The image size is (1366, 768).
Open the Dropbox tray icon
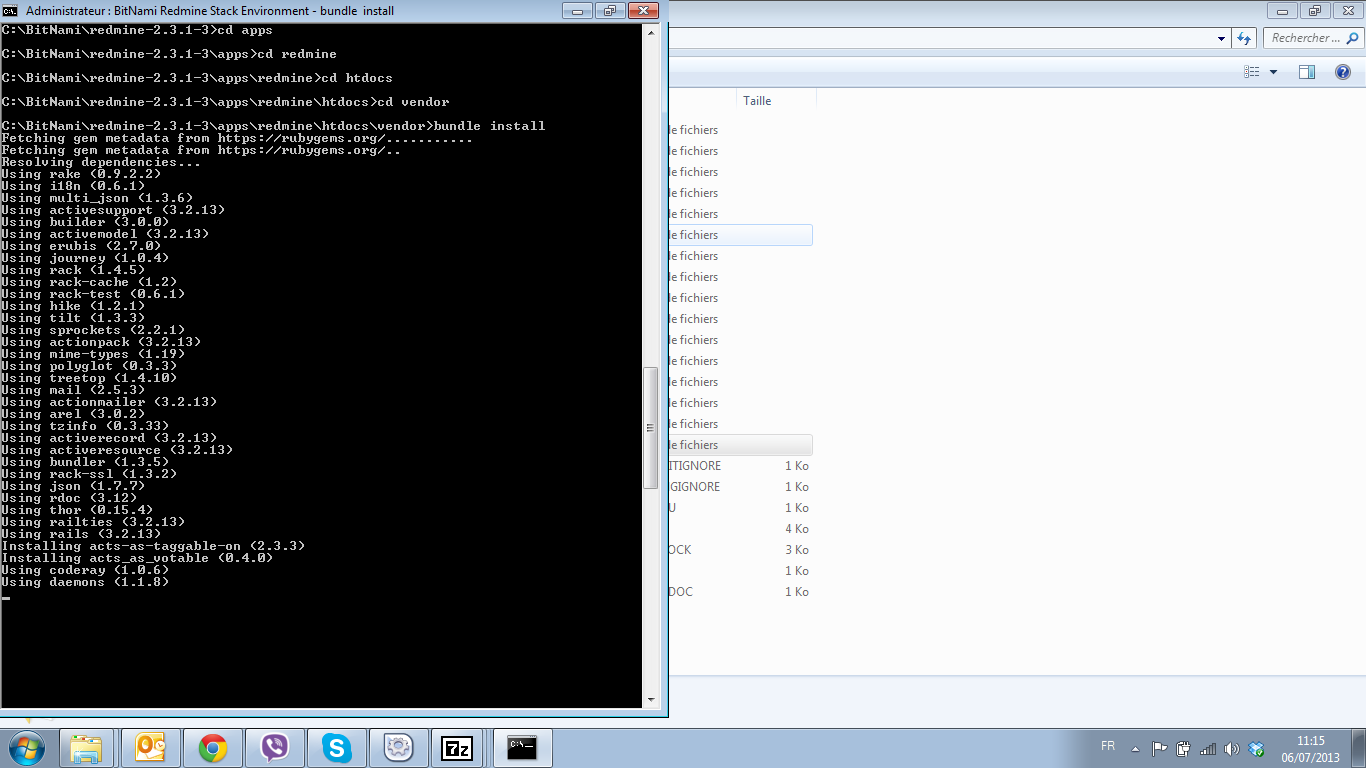(1257, 748)
